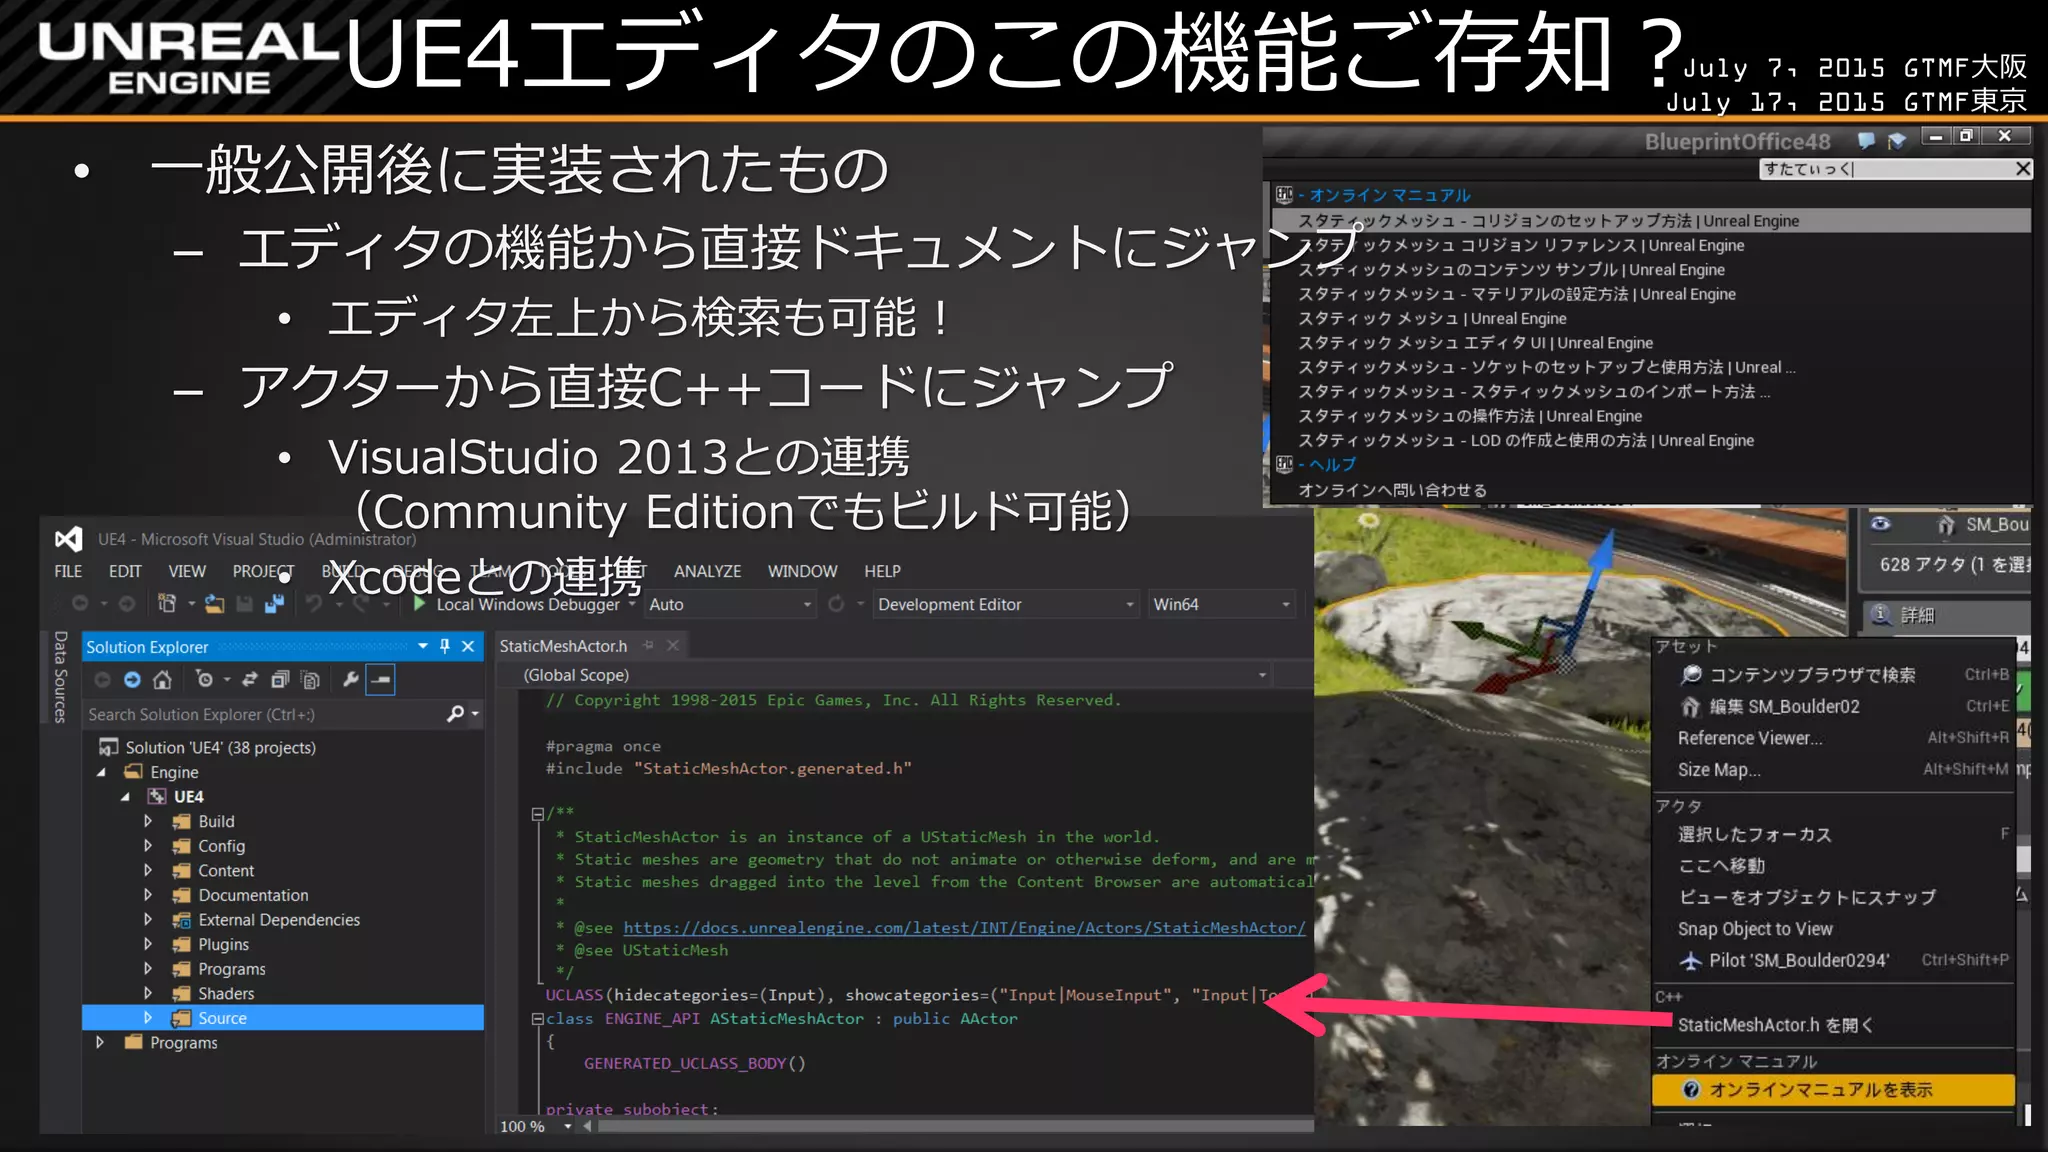The width and height of the screenshot is (2048, 1152).
Task: Collapse the Engine folder in Solution Explorer
Action: click(x=101, y=772)
